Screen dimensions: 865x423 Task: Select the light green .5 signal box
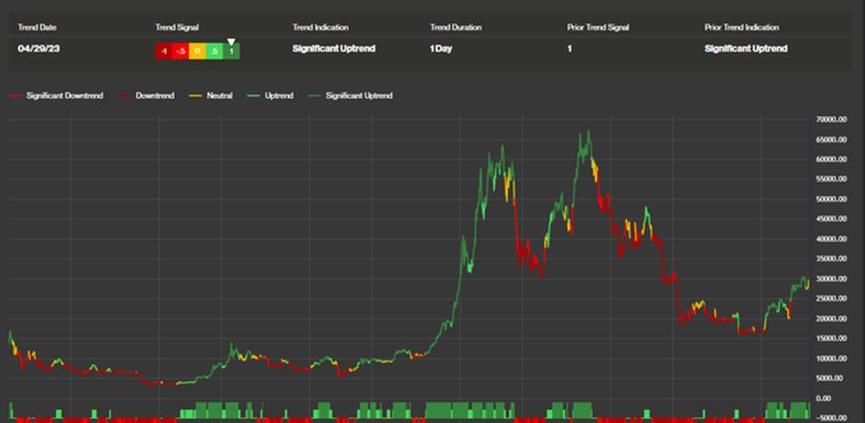click(x=214, y=51)
